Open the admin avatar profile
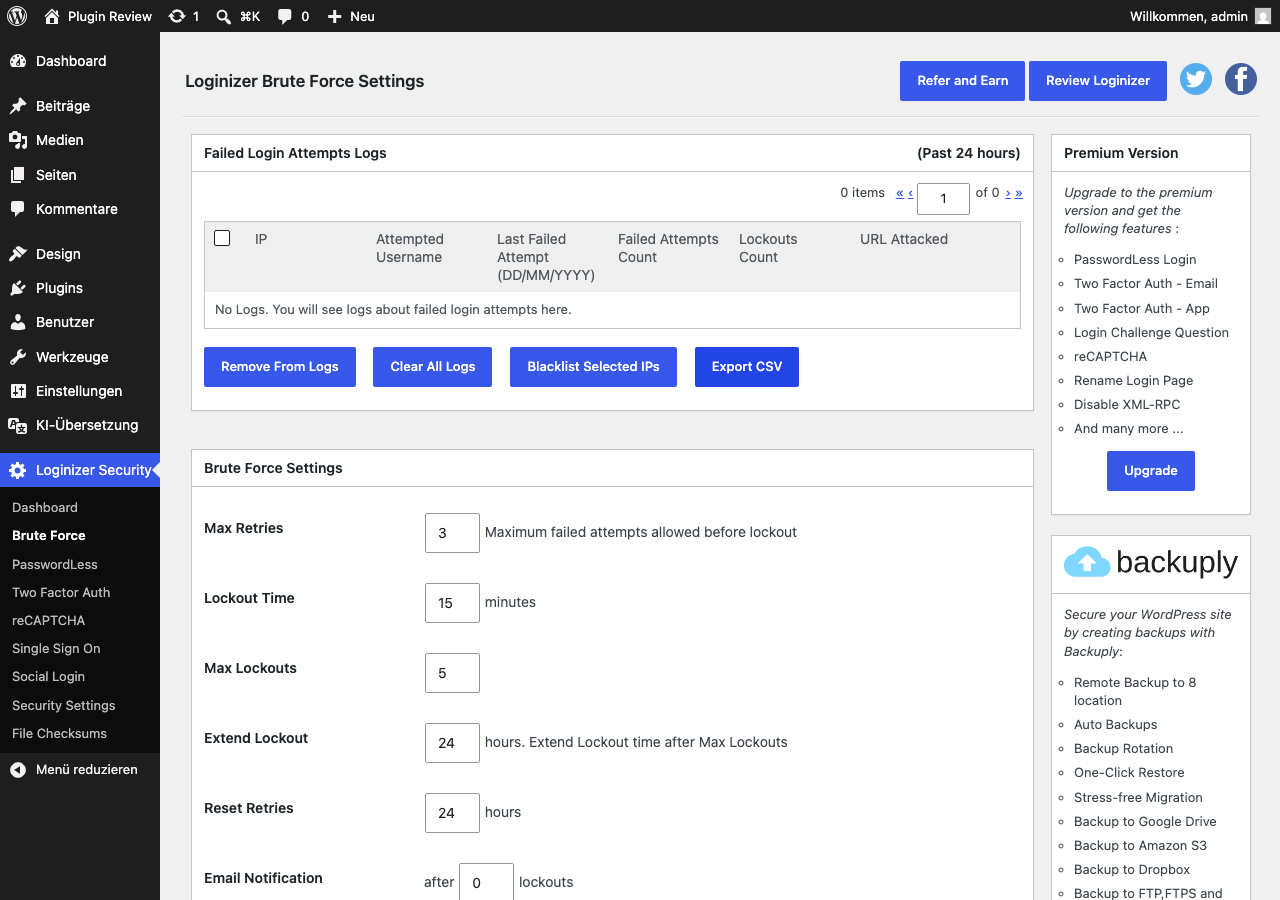1280x900 pixels. point(1263,16)
